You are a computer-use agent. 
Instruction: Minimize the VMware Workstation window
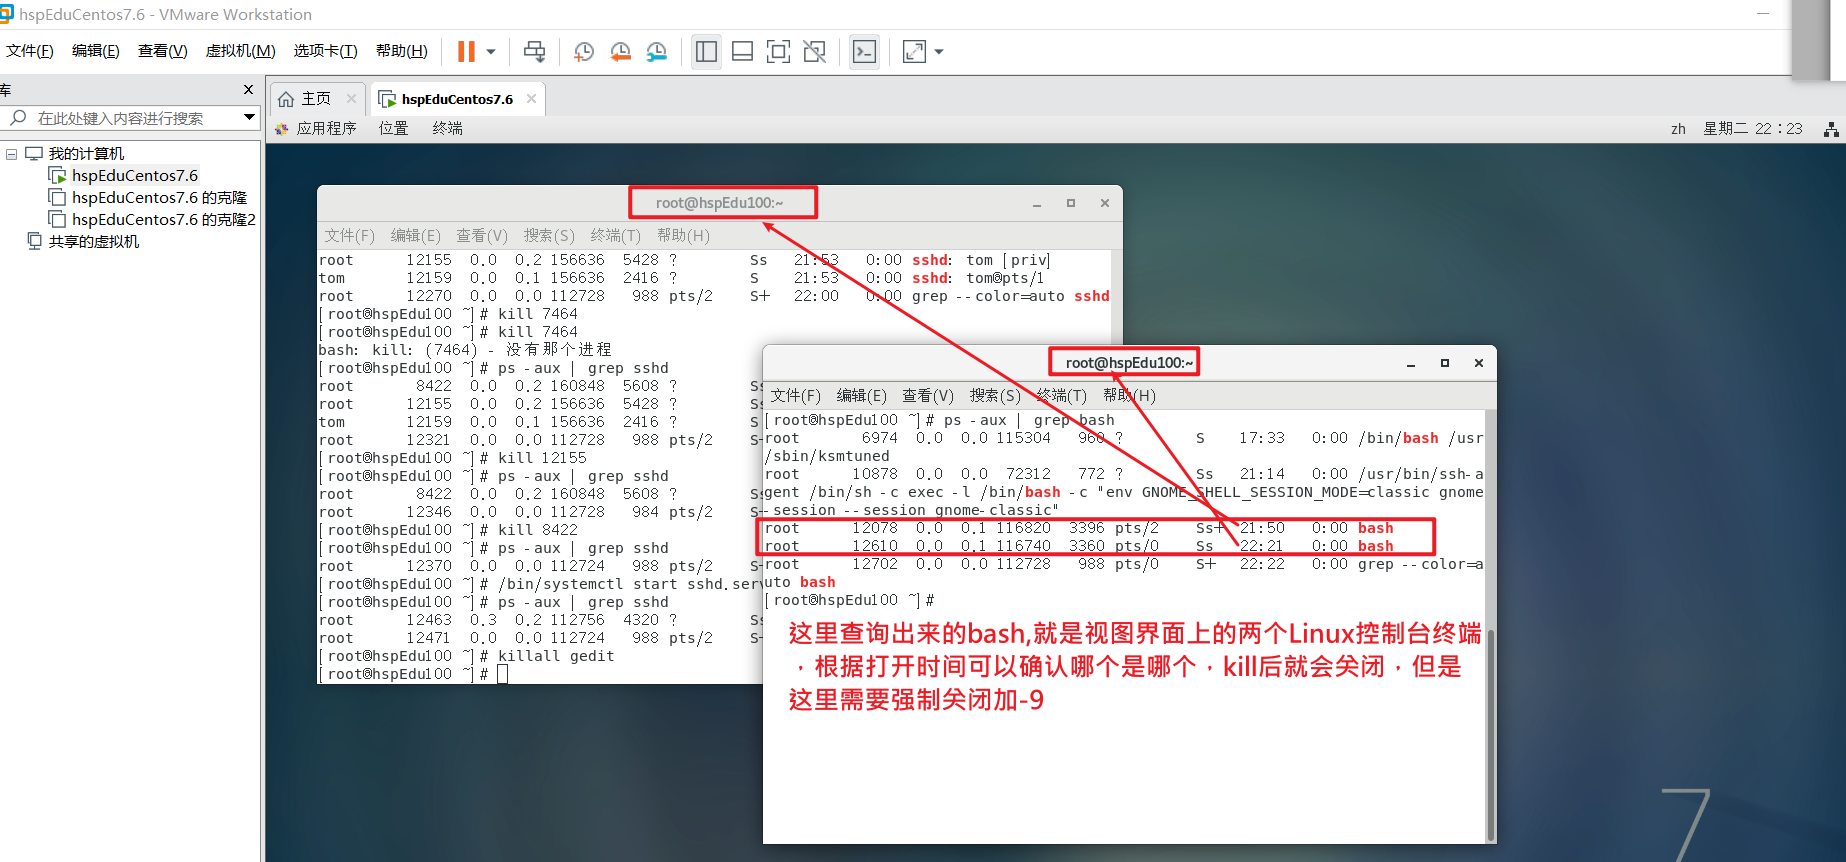1763,13
